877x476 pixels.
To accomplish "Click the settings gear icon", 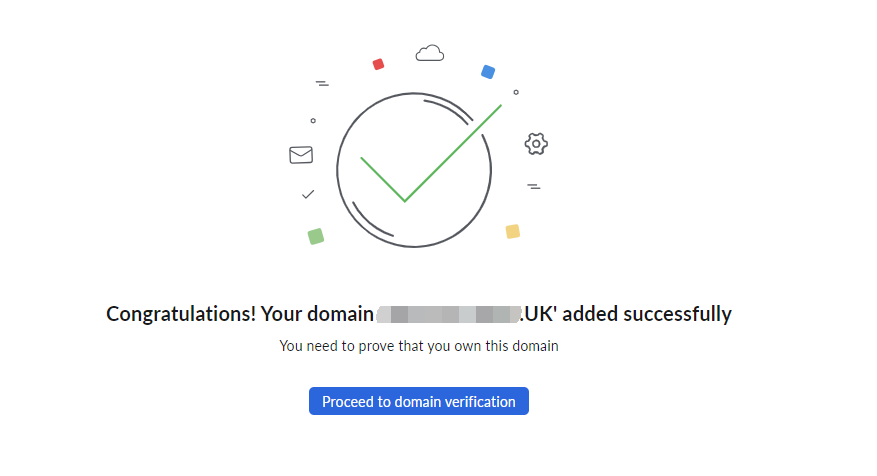I will click(536, 144).
